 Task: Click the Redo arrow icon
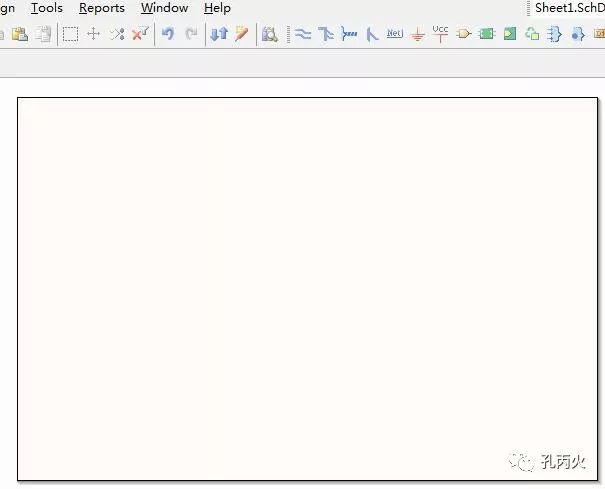pos(191,34)
